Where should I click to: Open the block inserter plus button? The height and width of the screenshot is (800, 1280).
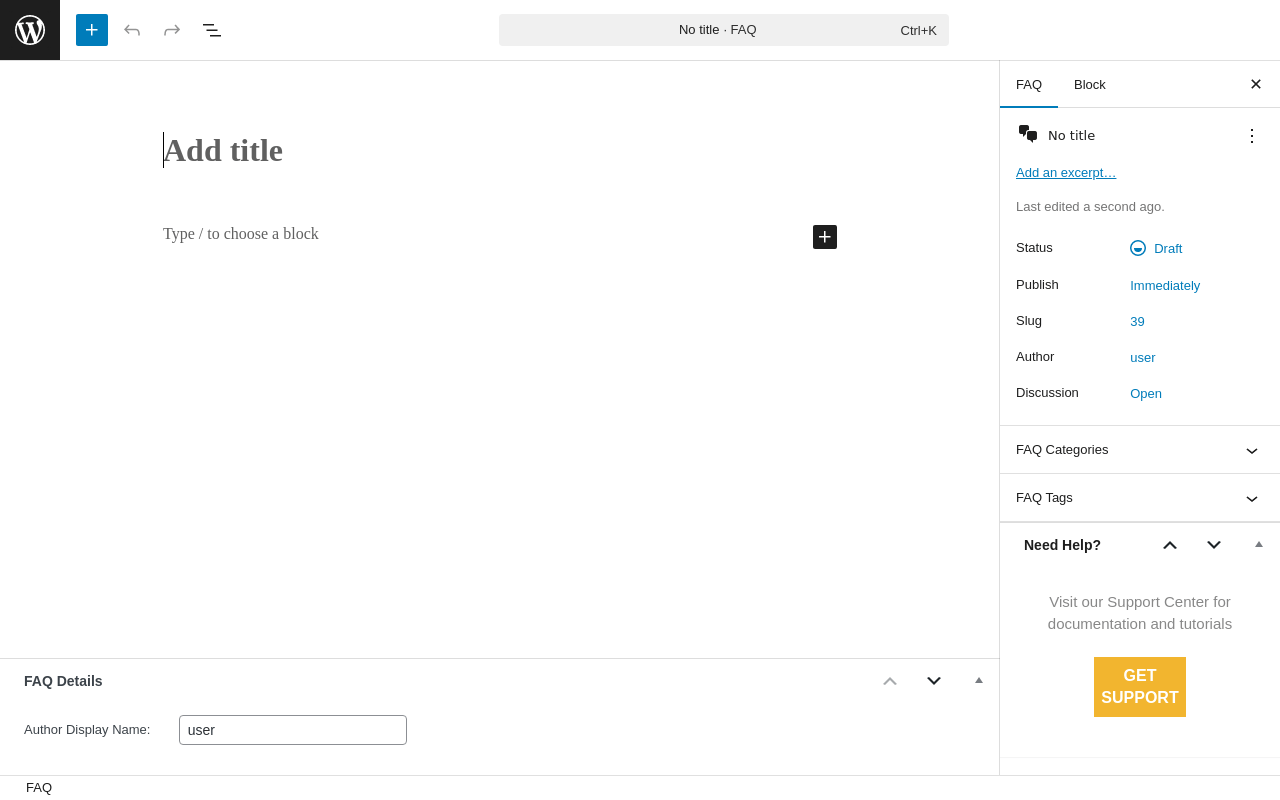(x=92, y=30)
